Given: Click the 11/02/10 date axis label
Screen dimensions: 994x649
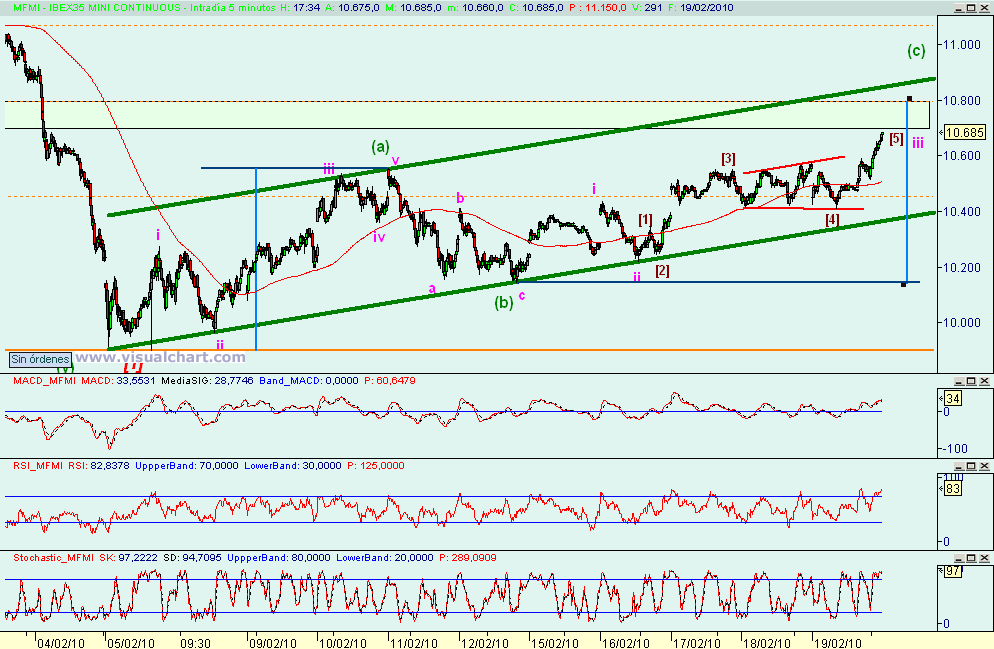Looking at the screenshot, I should point(414,643).
